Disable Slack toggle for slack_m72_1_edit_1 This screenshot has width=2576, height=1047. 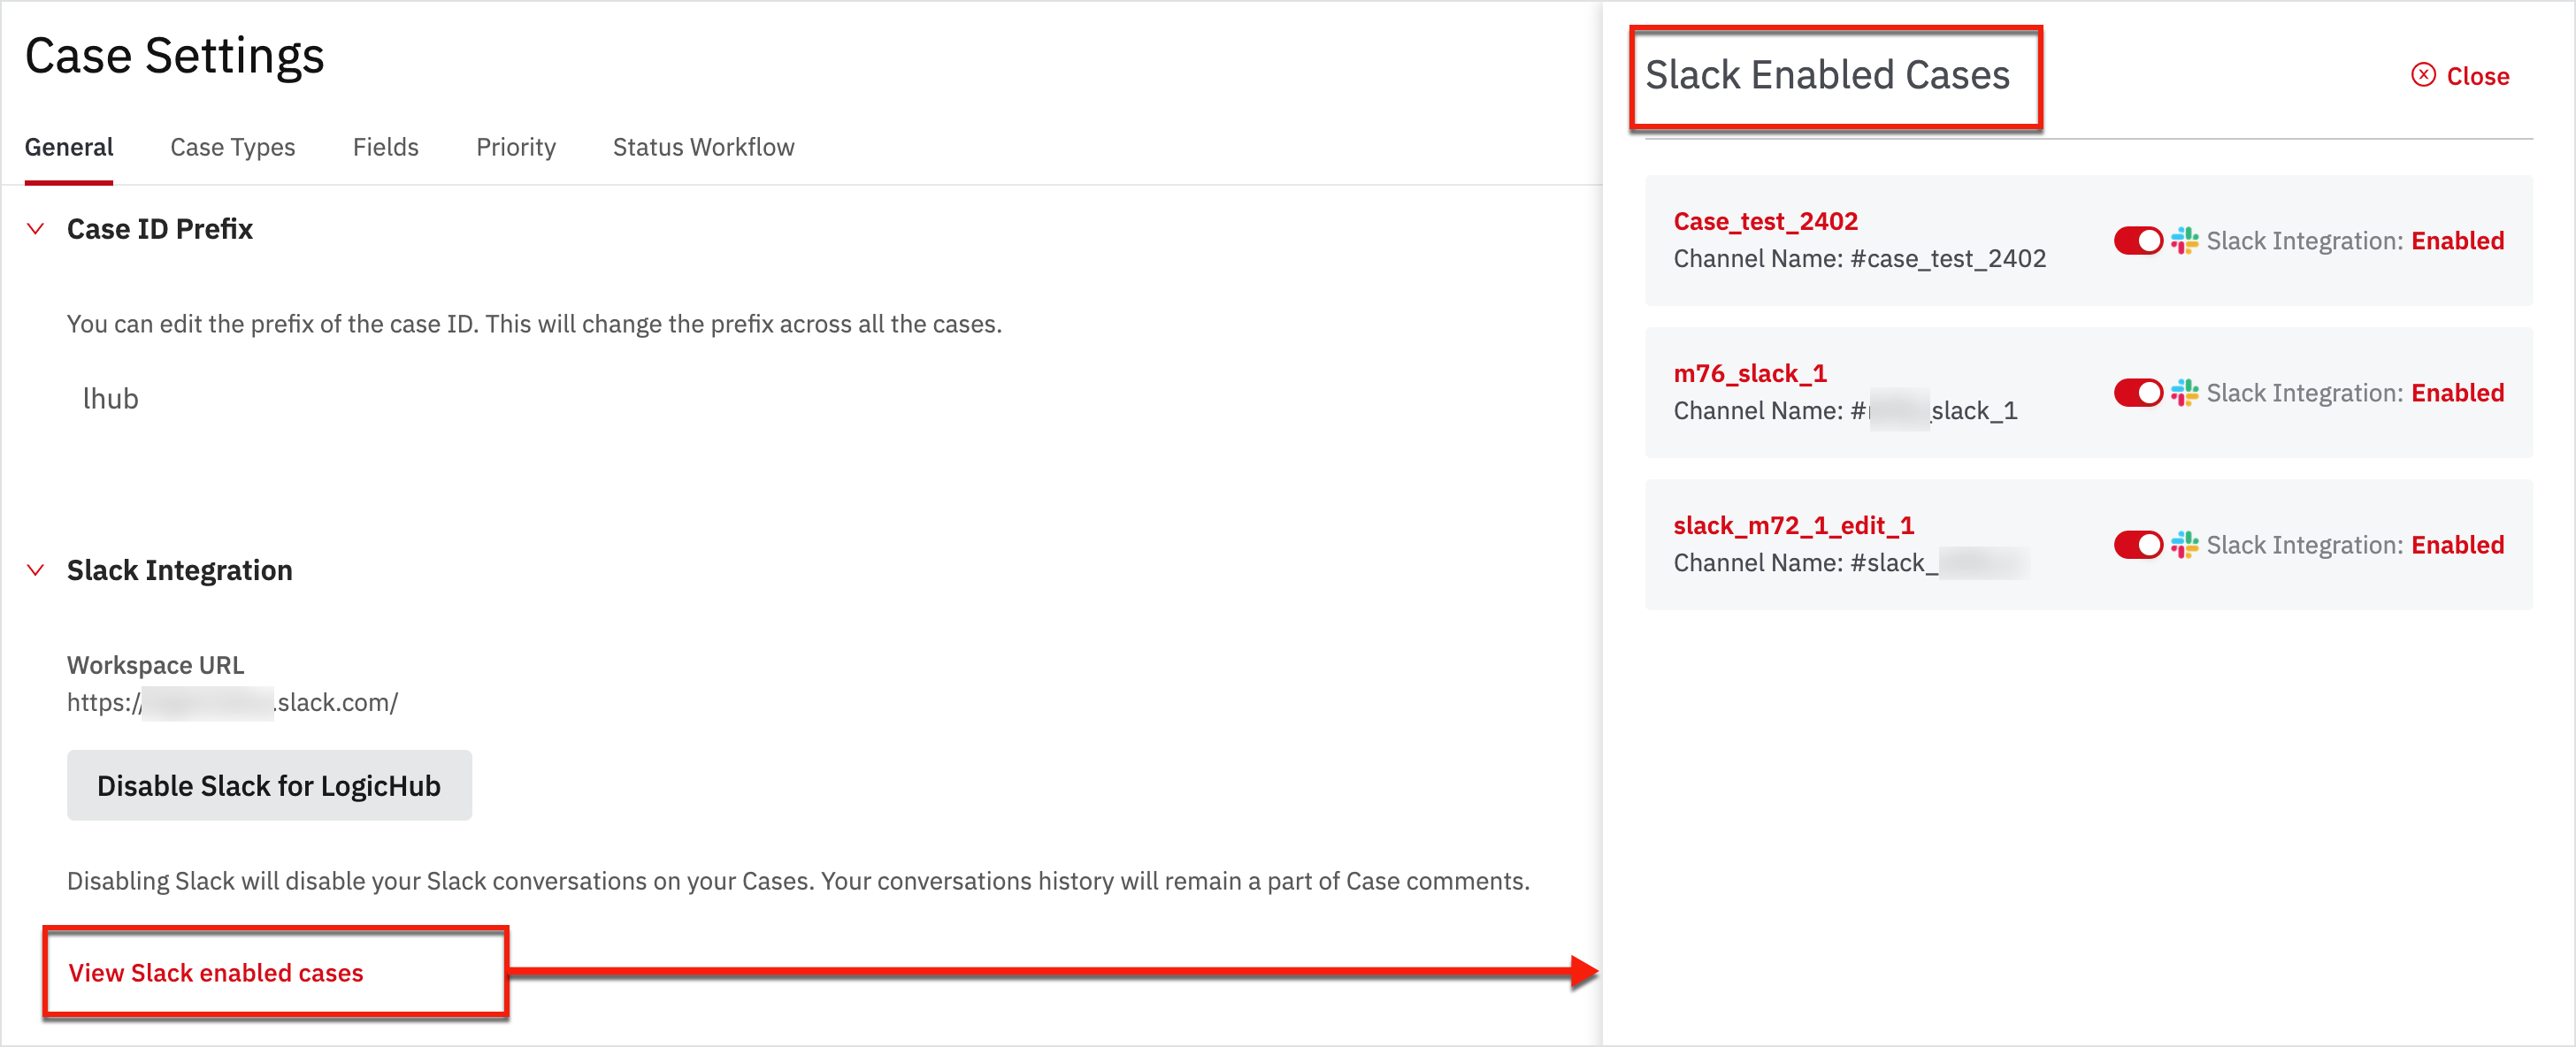2137,545
